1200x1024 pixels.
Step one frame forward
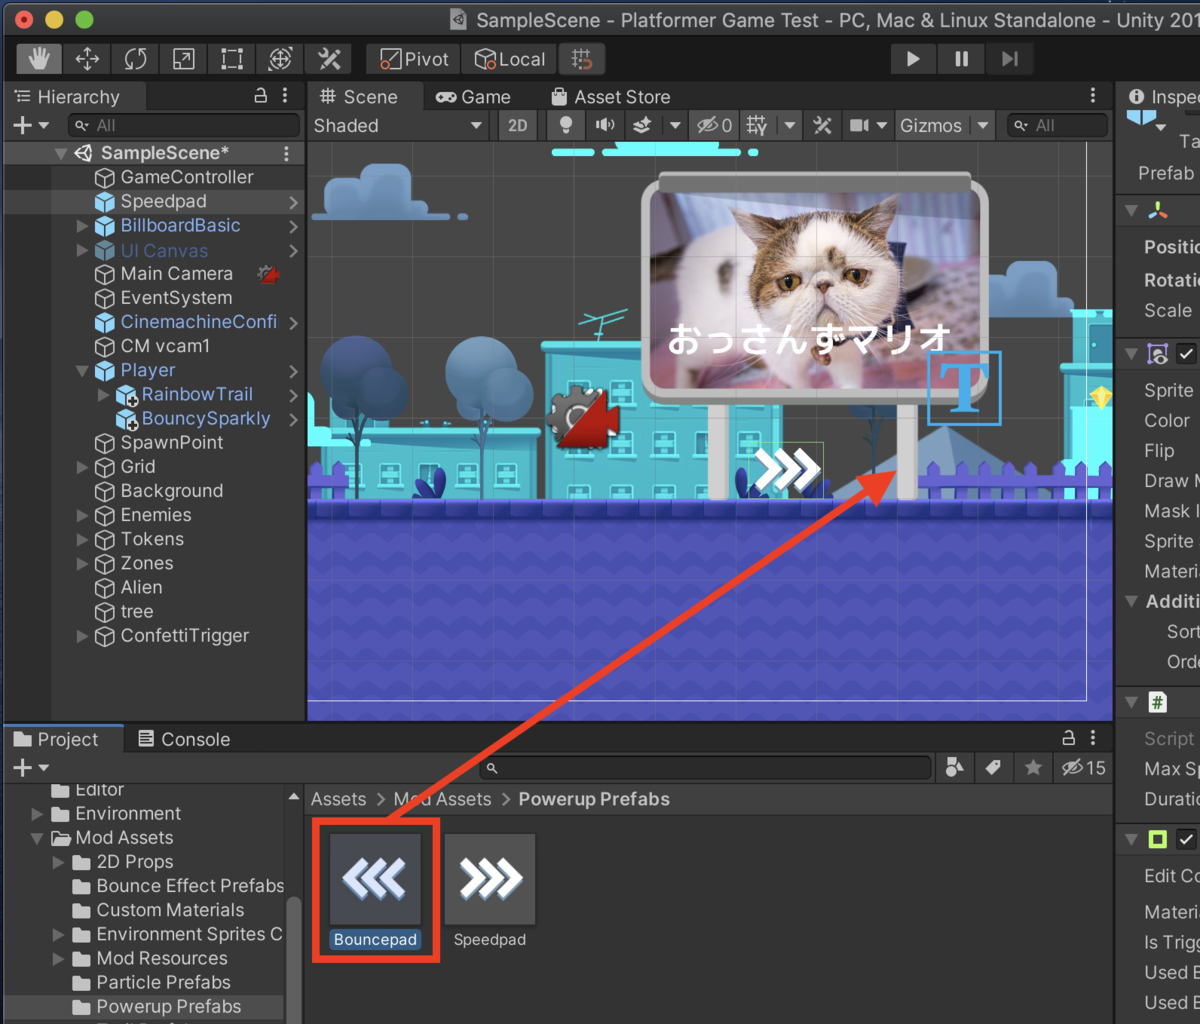point(1010,60)
